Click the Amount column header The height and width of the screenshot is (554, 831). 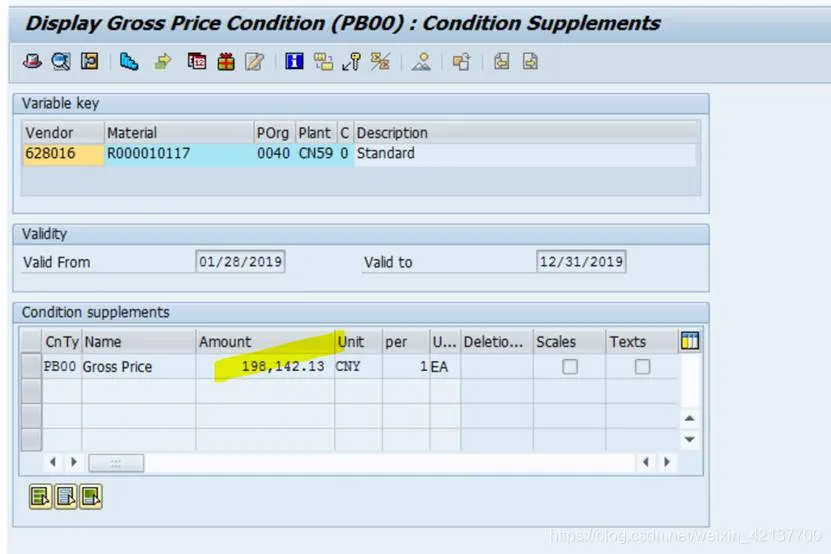(x=265, y=342)
